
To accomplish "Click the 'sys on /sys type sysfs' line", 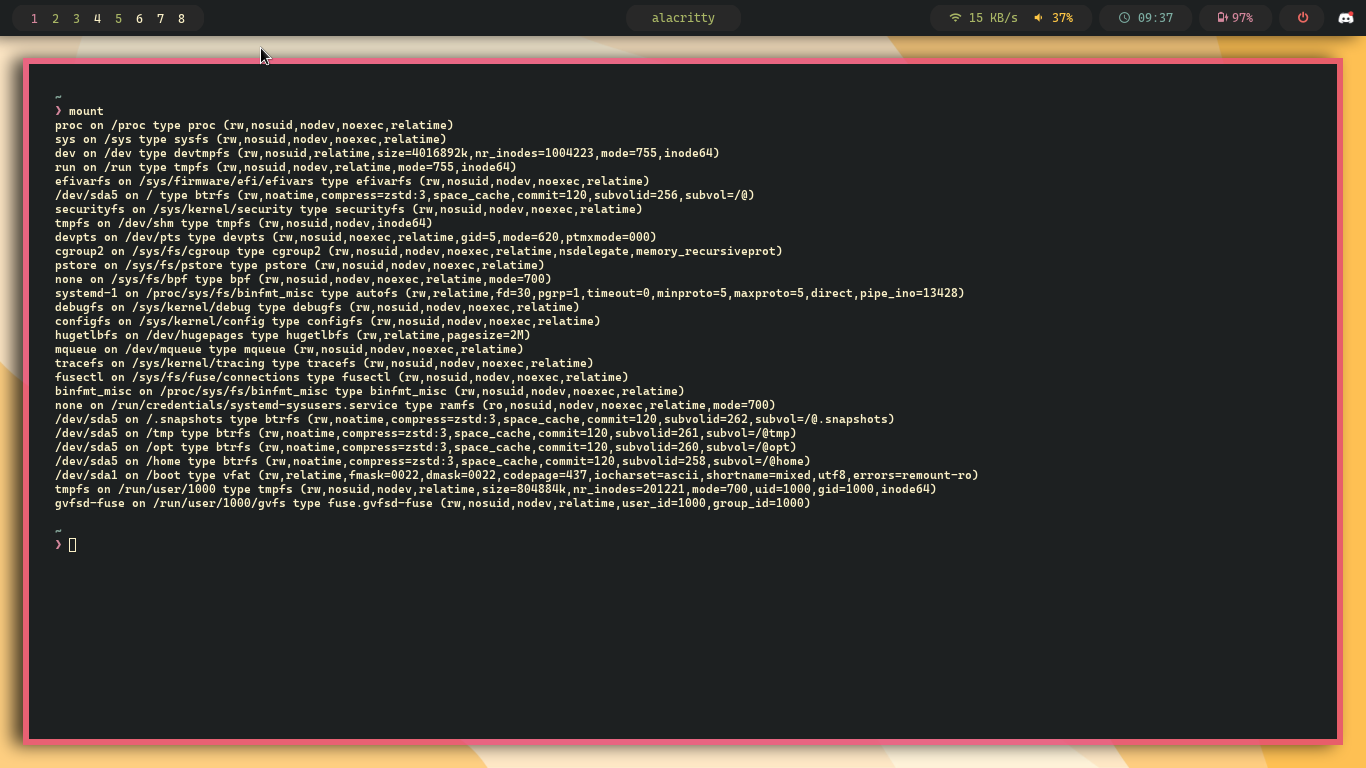I will pyautogui.click(x=251, y=139).
